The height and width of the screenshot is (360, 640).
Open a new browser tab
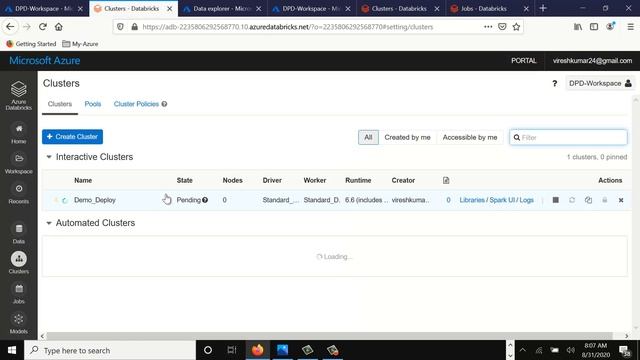(x=543, y=9)
